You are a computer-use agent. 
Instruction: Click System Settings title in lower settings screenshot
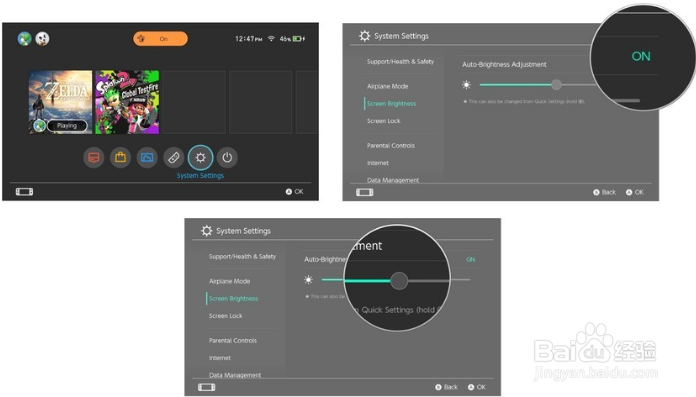tap(243, 231)
